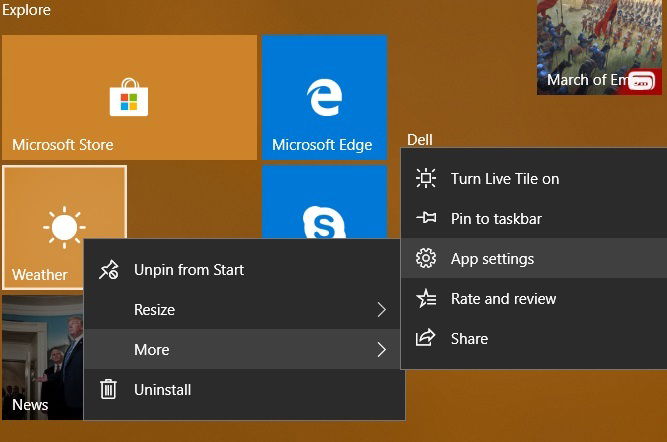Click the share arrow icon

coord(425,338)
